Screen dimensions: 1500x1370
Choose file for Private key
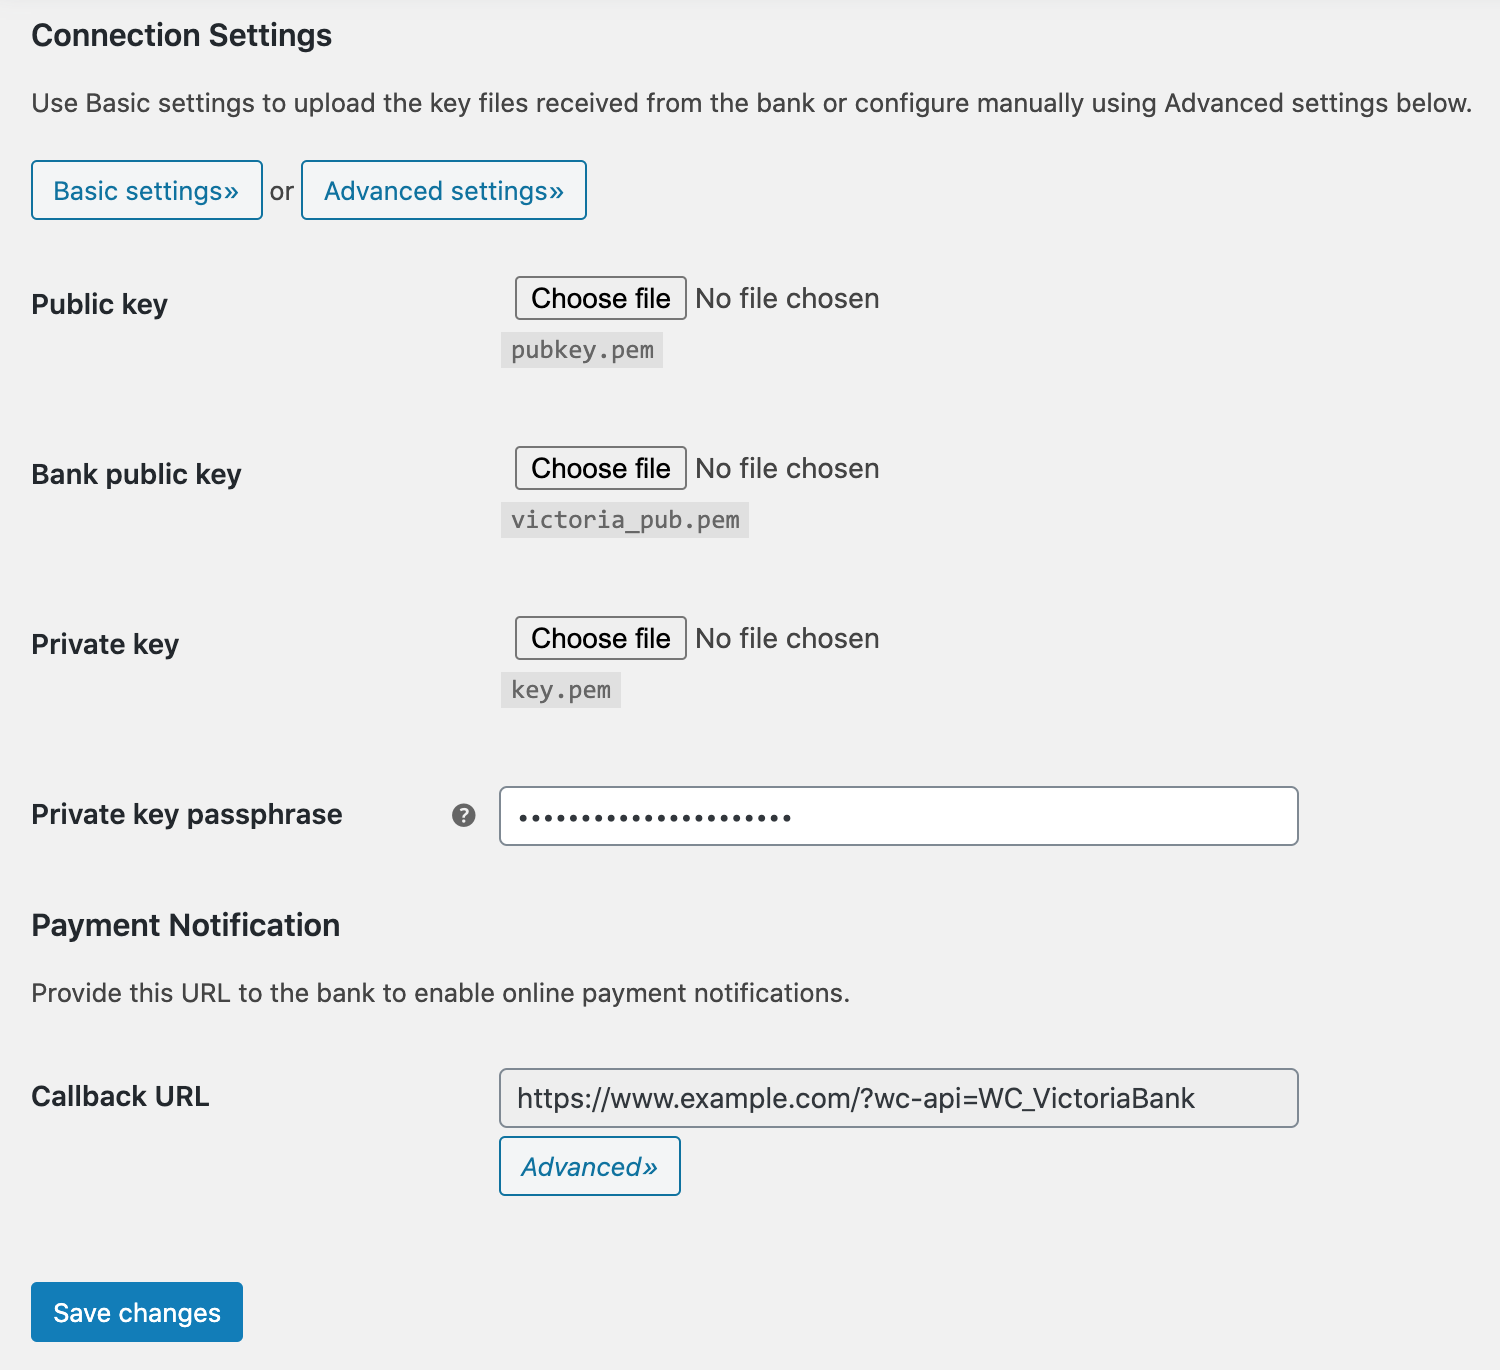pyautogui.click(x=600, y=638)
